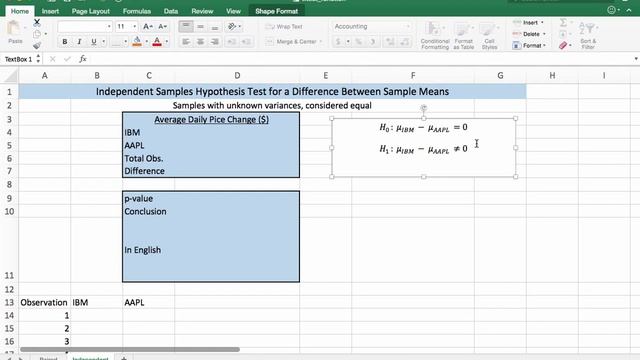Align text right
This screenshot has height=360, width=640.
[215, 42]
